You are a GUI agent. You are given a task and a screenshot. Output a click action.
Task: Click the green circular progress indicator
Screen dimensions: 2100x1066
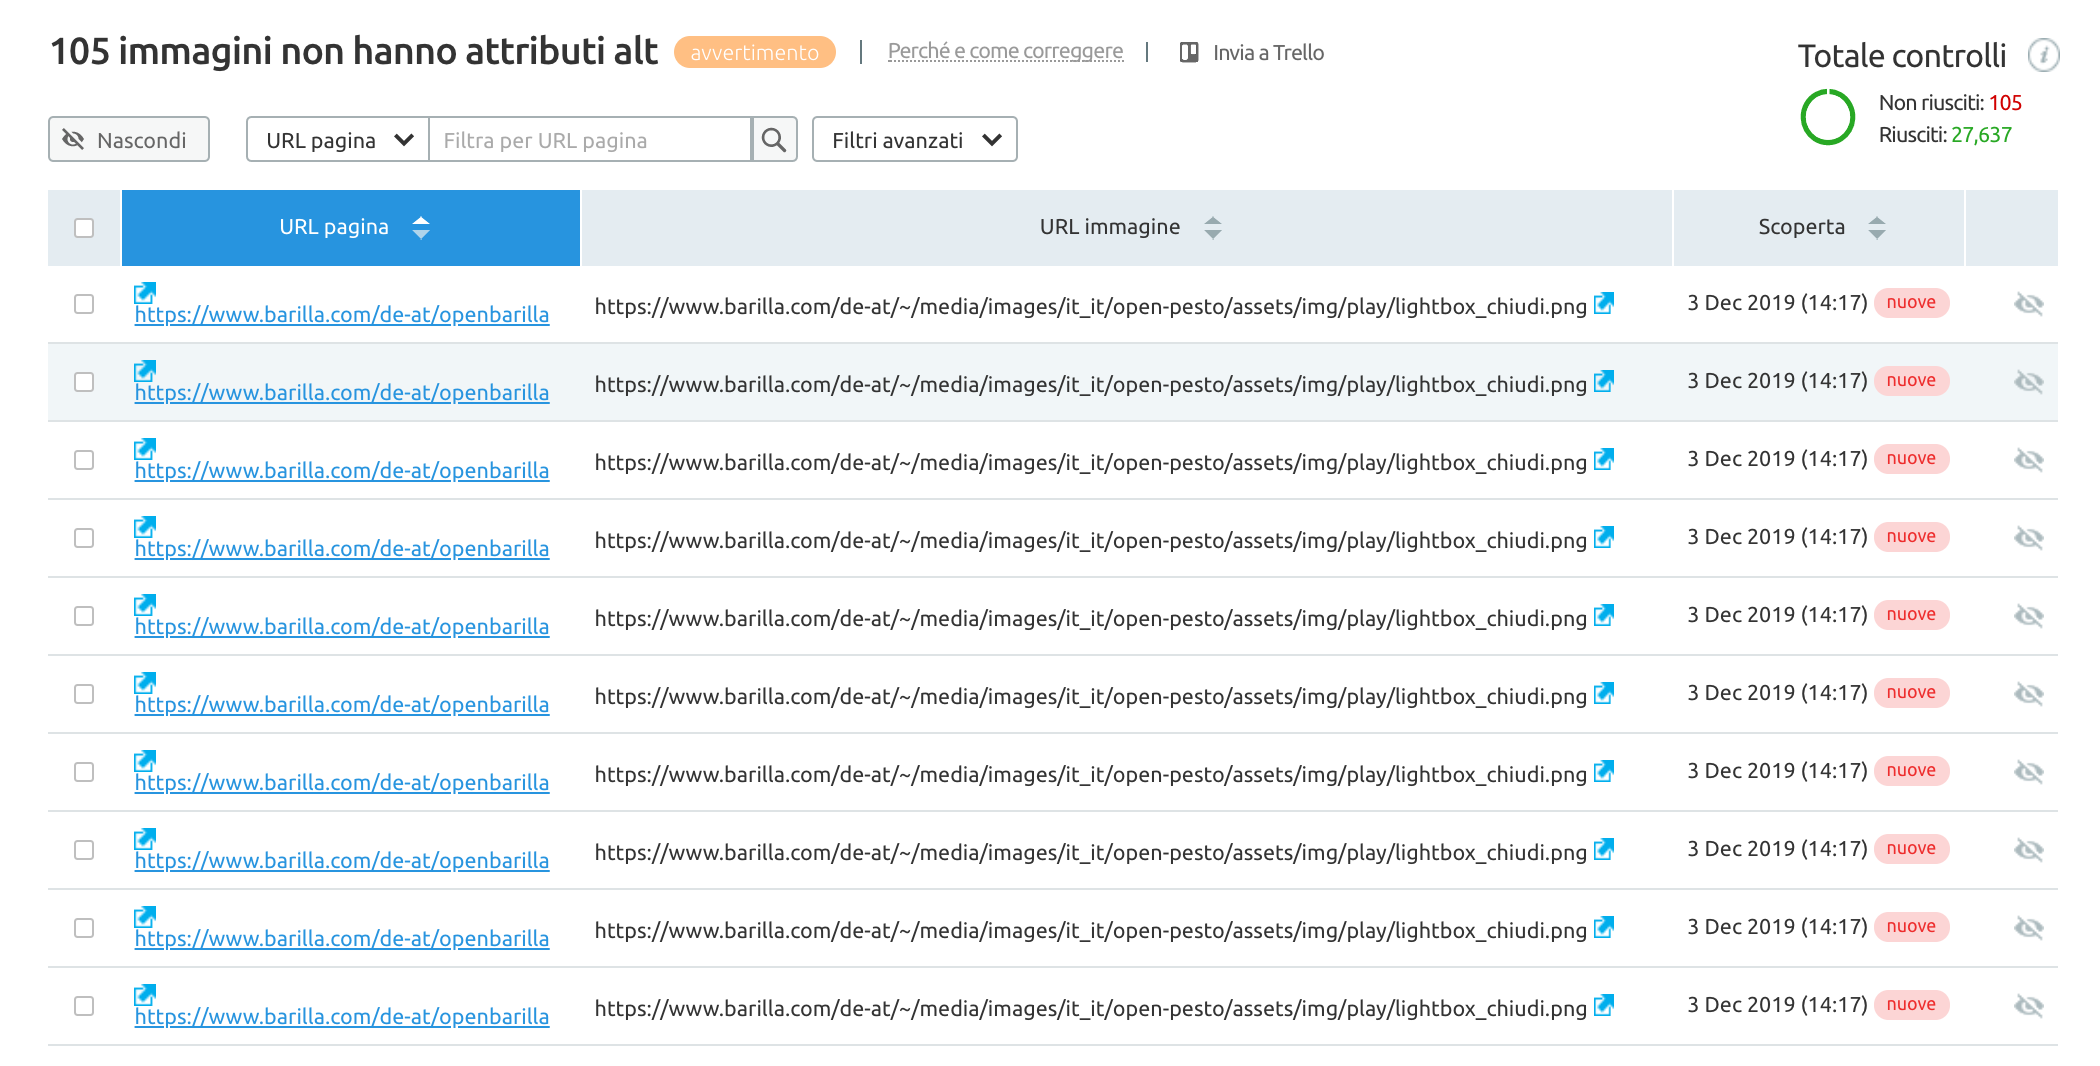click(1828, 117)
